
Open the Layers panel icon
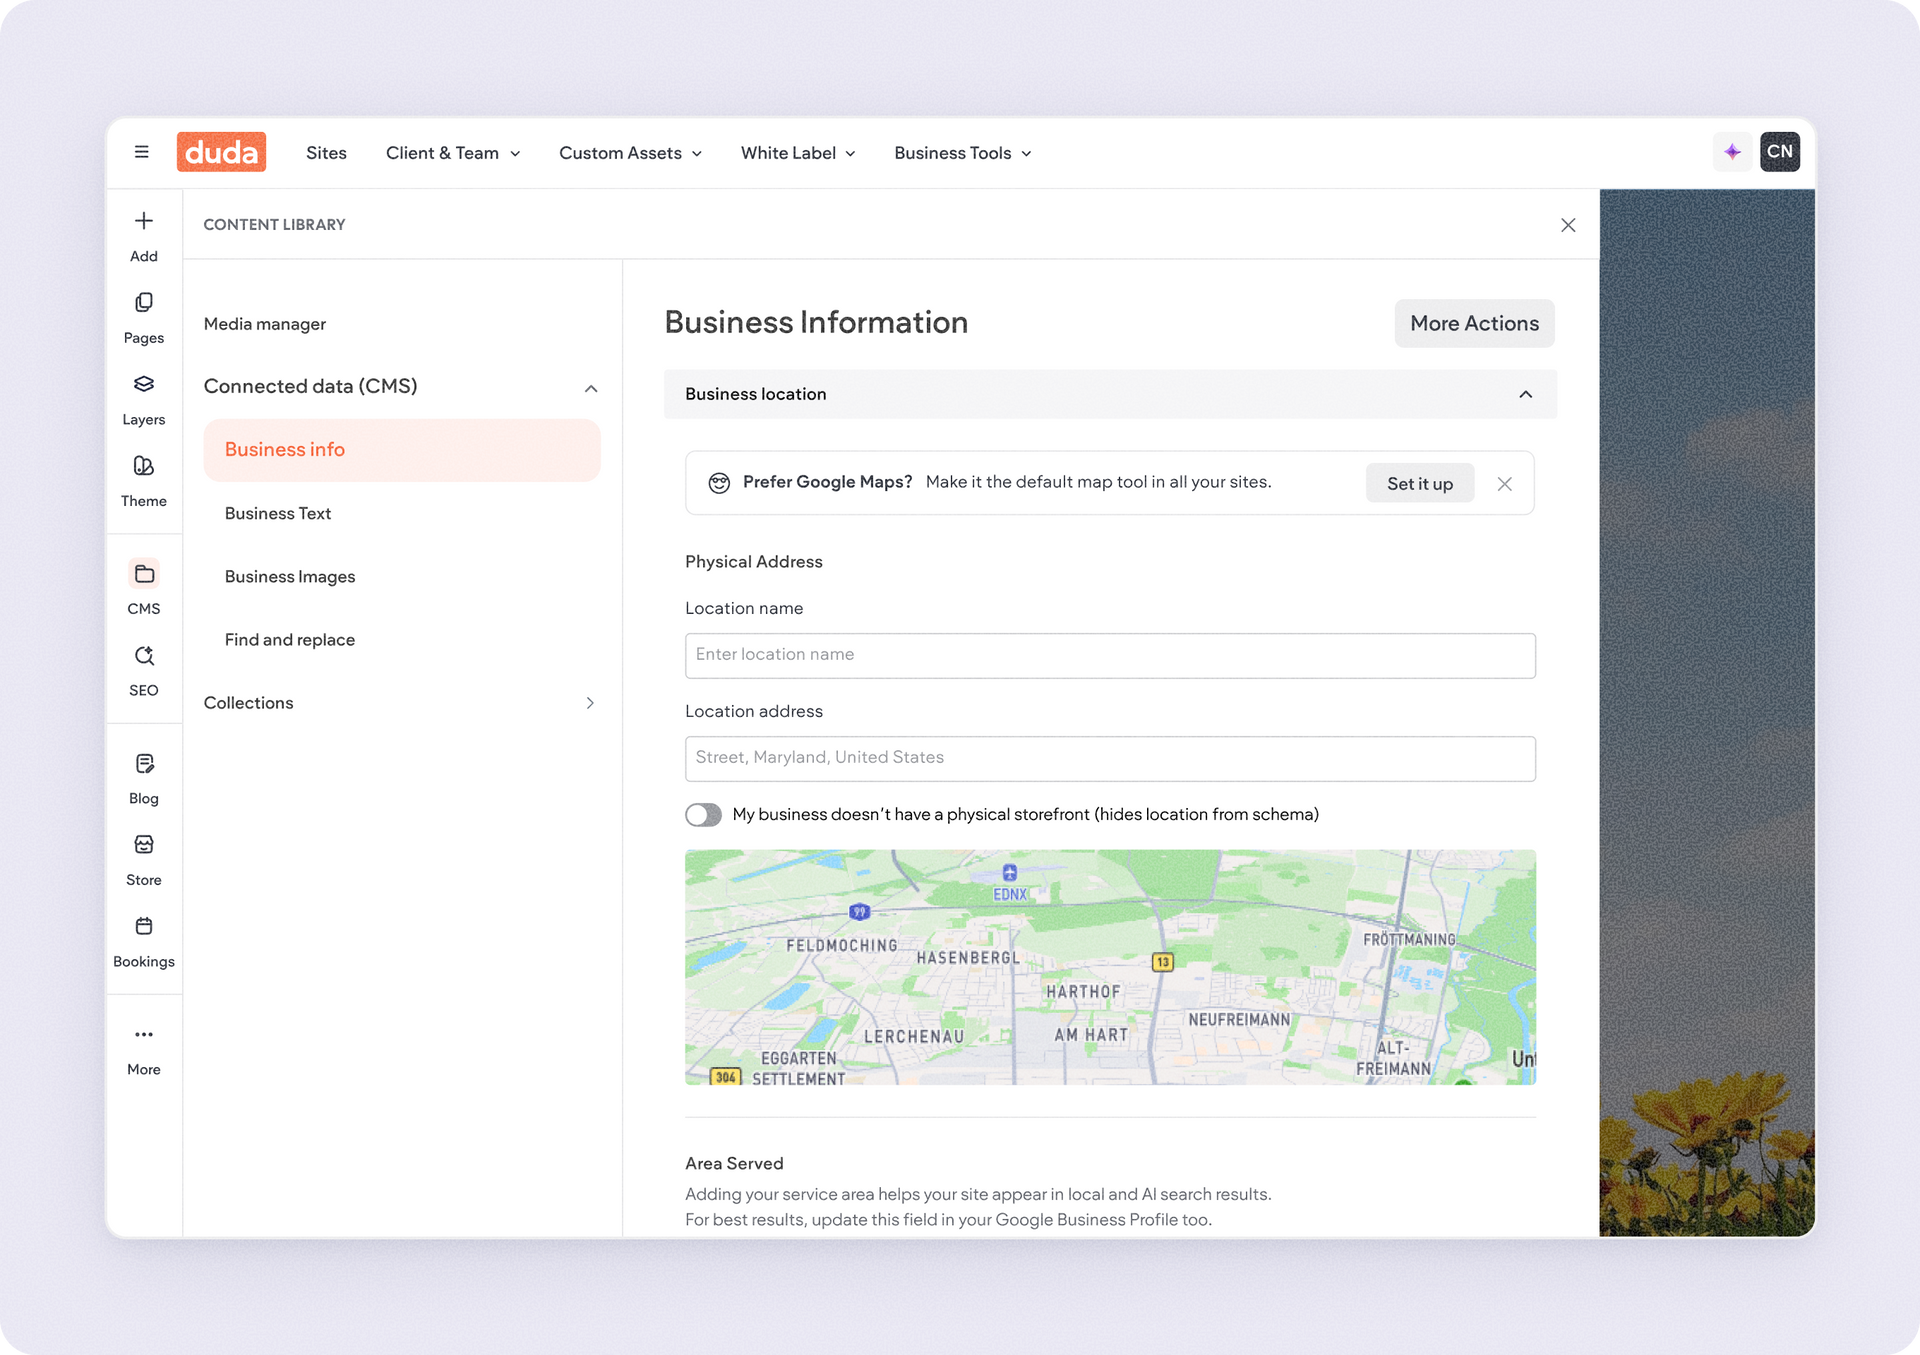(x=143, y=385)
